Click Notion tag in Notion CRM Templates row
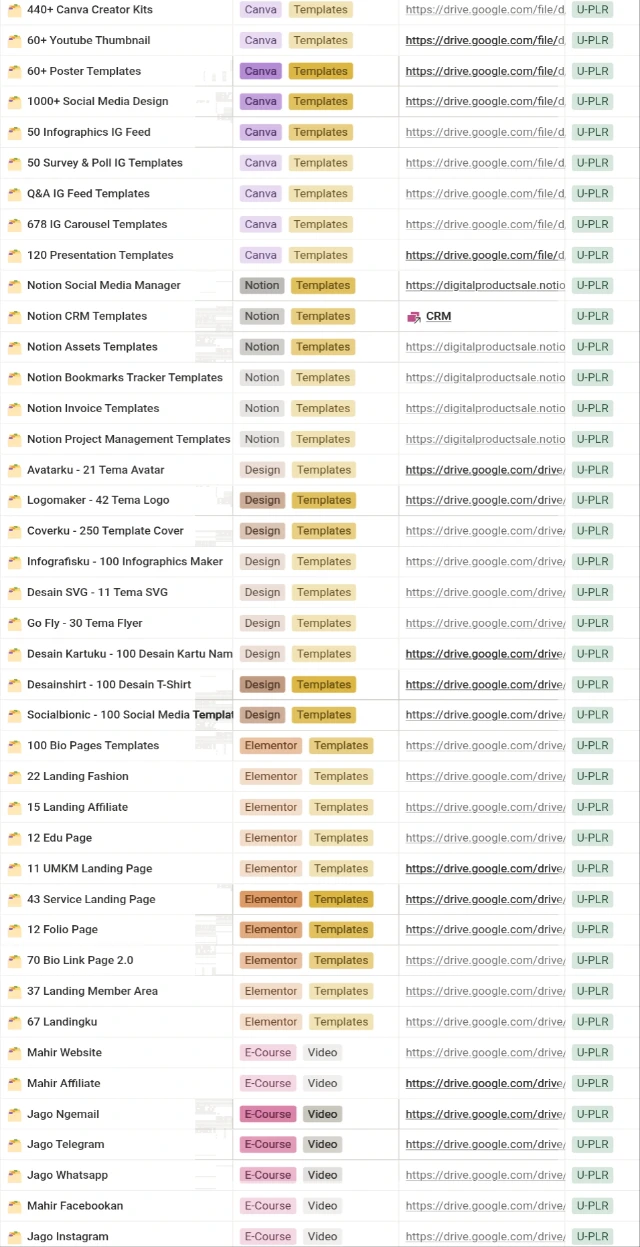 click(x=262, y=316)
